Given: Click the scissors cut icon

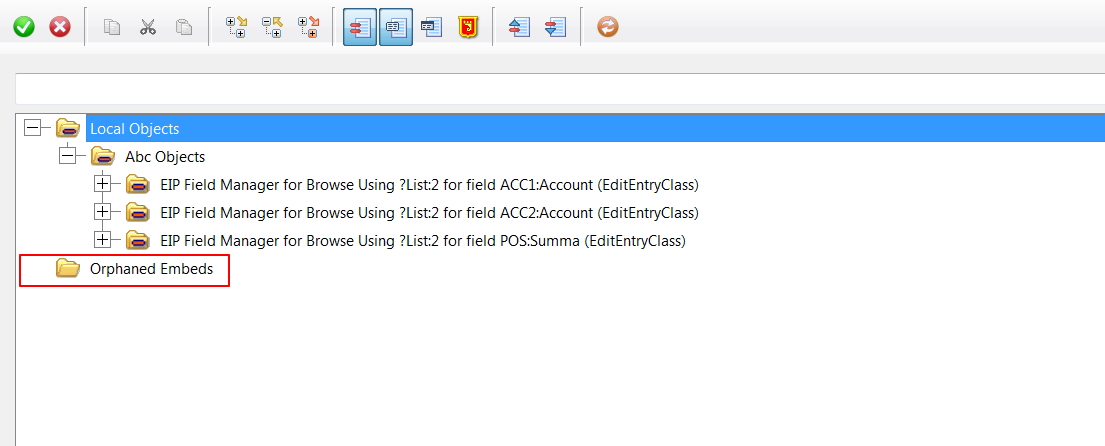Looking at the screenshot, I should point(148,27).
